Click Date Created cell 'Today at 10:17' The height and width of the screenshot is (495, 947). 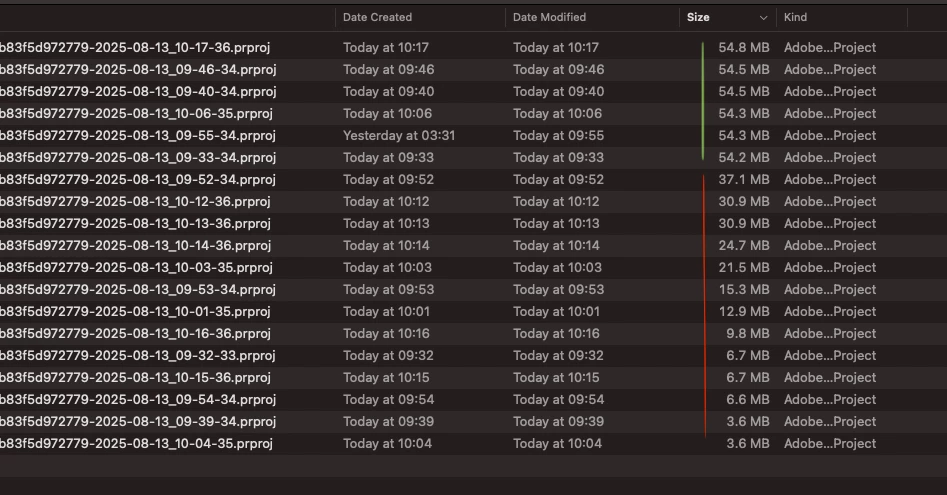[x=386, y=48]
